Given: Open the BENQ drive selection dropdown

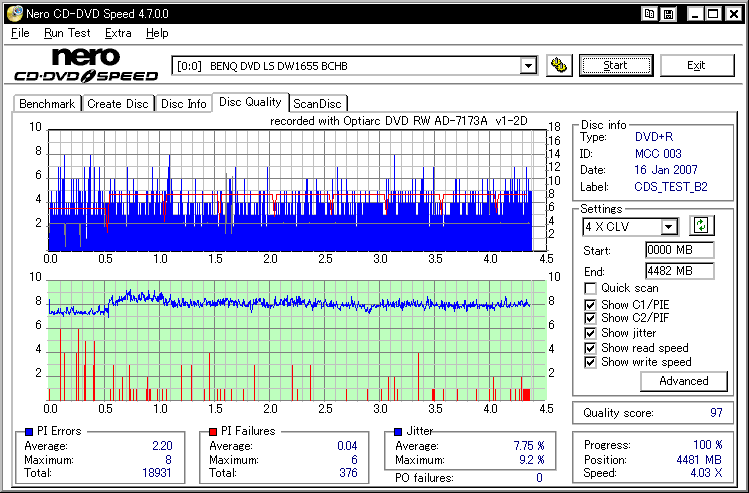Looking at the screenshot, I should tap(528, 66).
